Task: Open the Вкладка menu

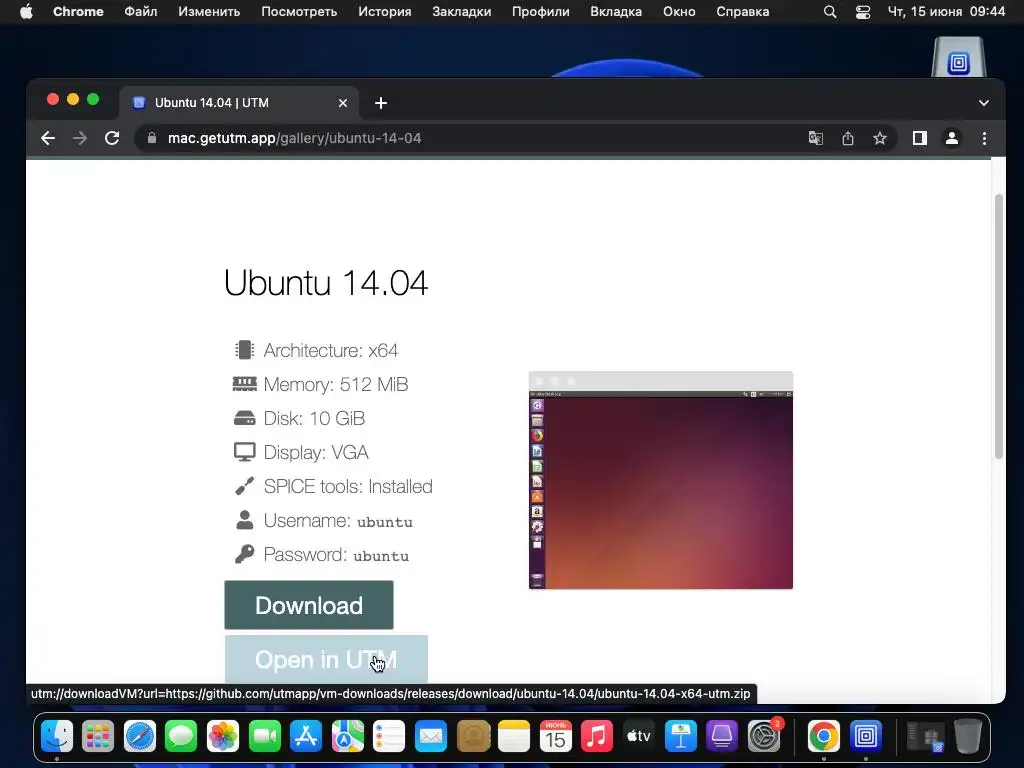Action: (616, 11)
